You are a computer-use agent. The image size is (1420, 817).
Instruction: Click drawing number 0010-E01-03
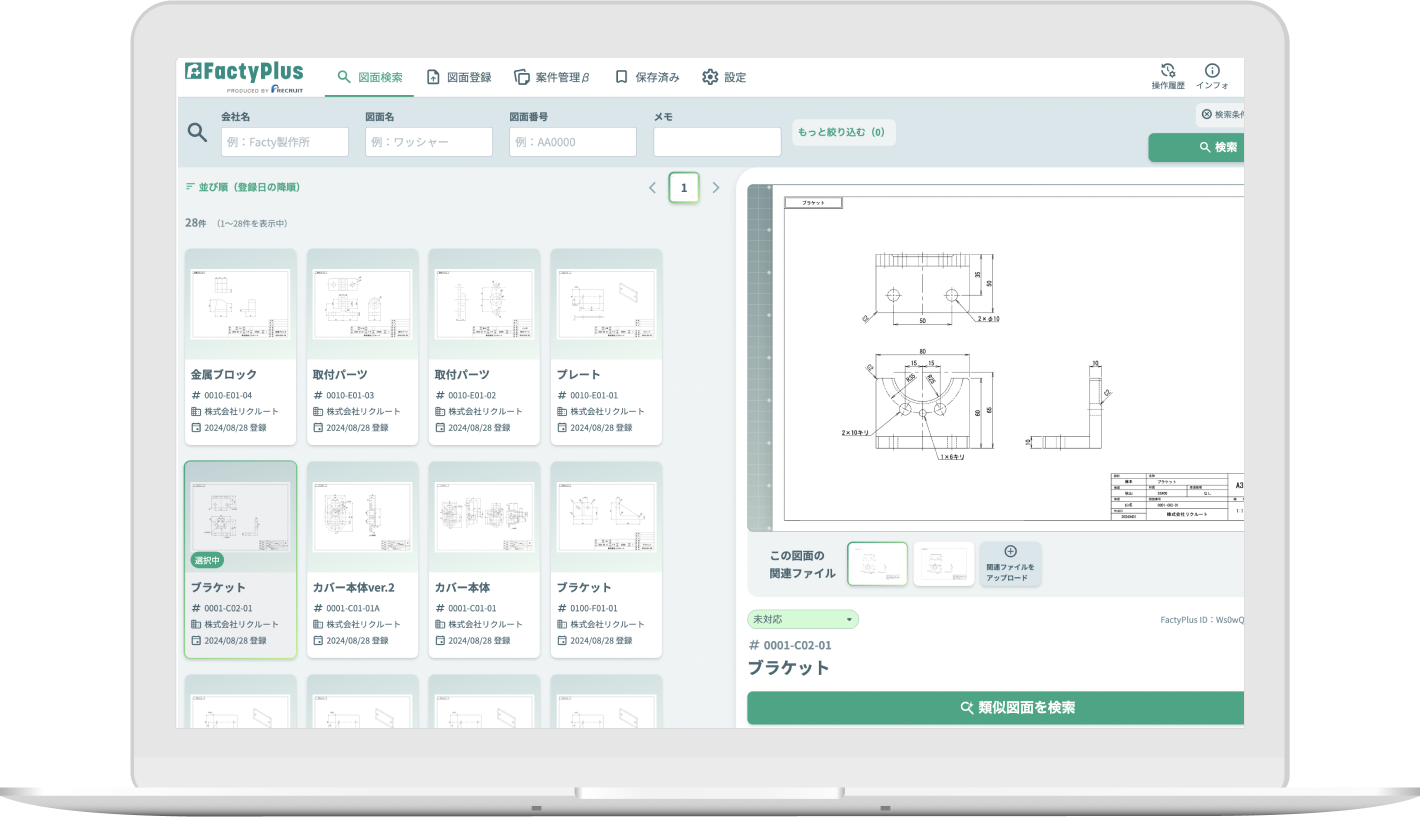click(350, 395)
